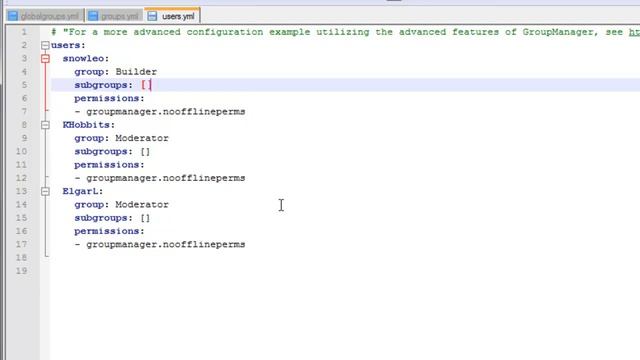Click groupmanager.noofflineperms on line 12

(166, 178)
